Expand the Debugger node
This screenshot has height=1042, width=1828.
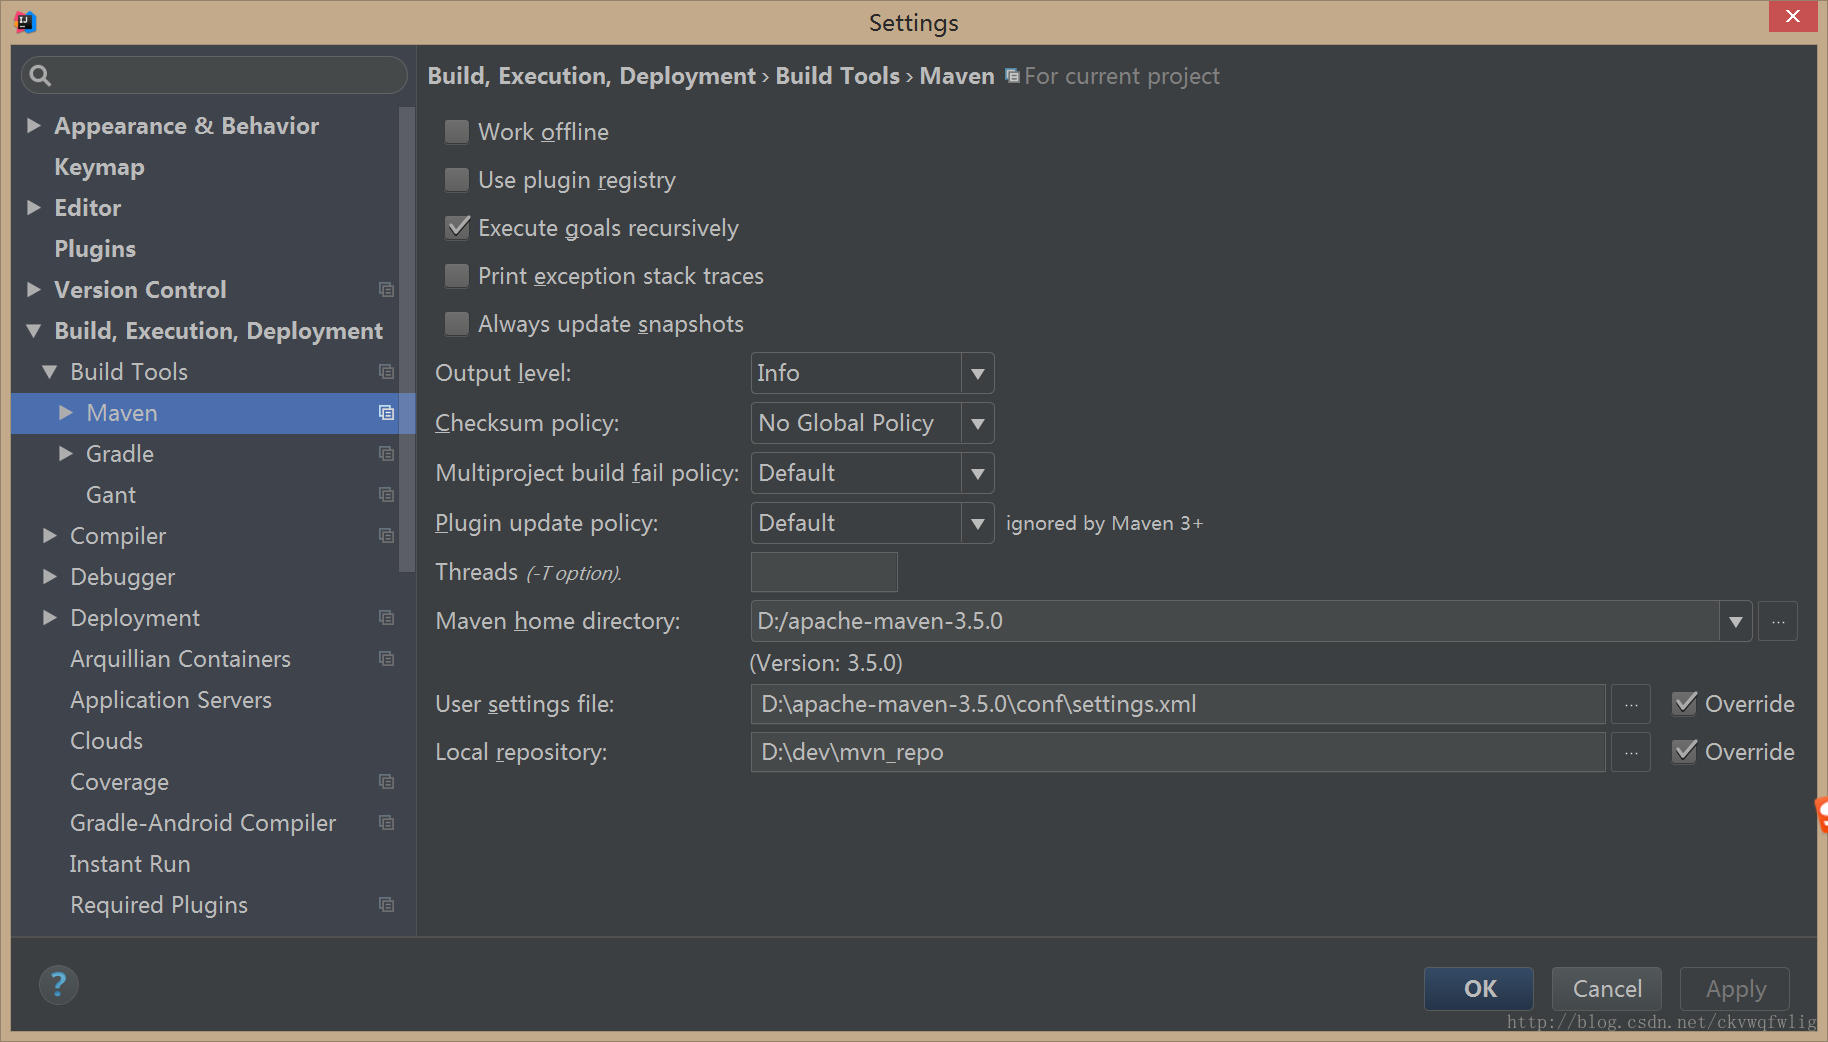point(50,577)
